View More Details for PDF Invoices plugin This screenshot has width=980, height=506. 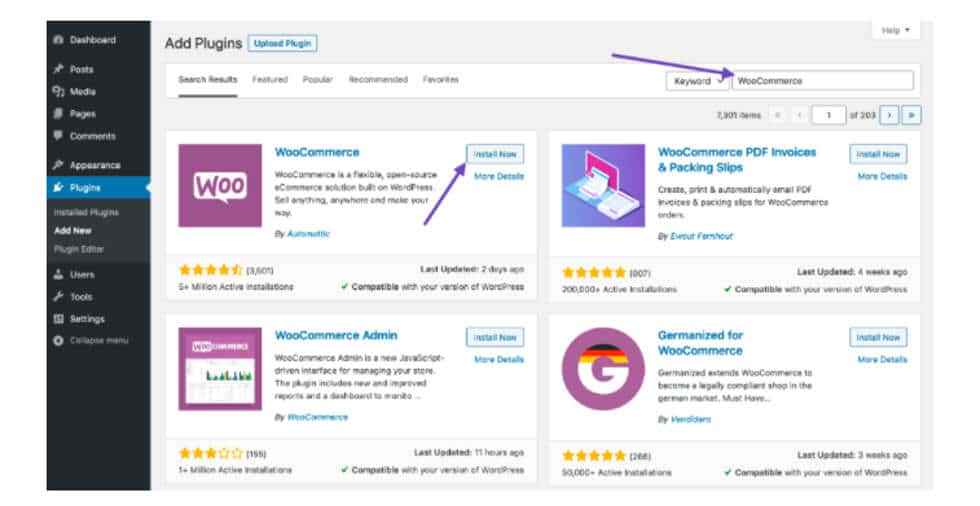[882, 177]
